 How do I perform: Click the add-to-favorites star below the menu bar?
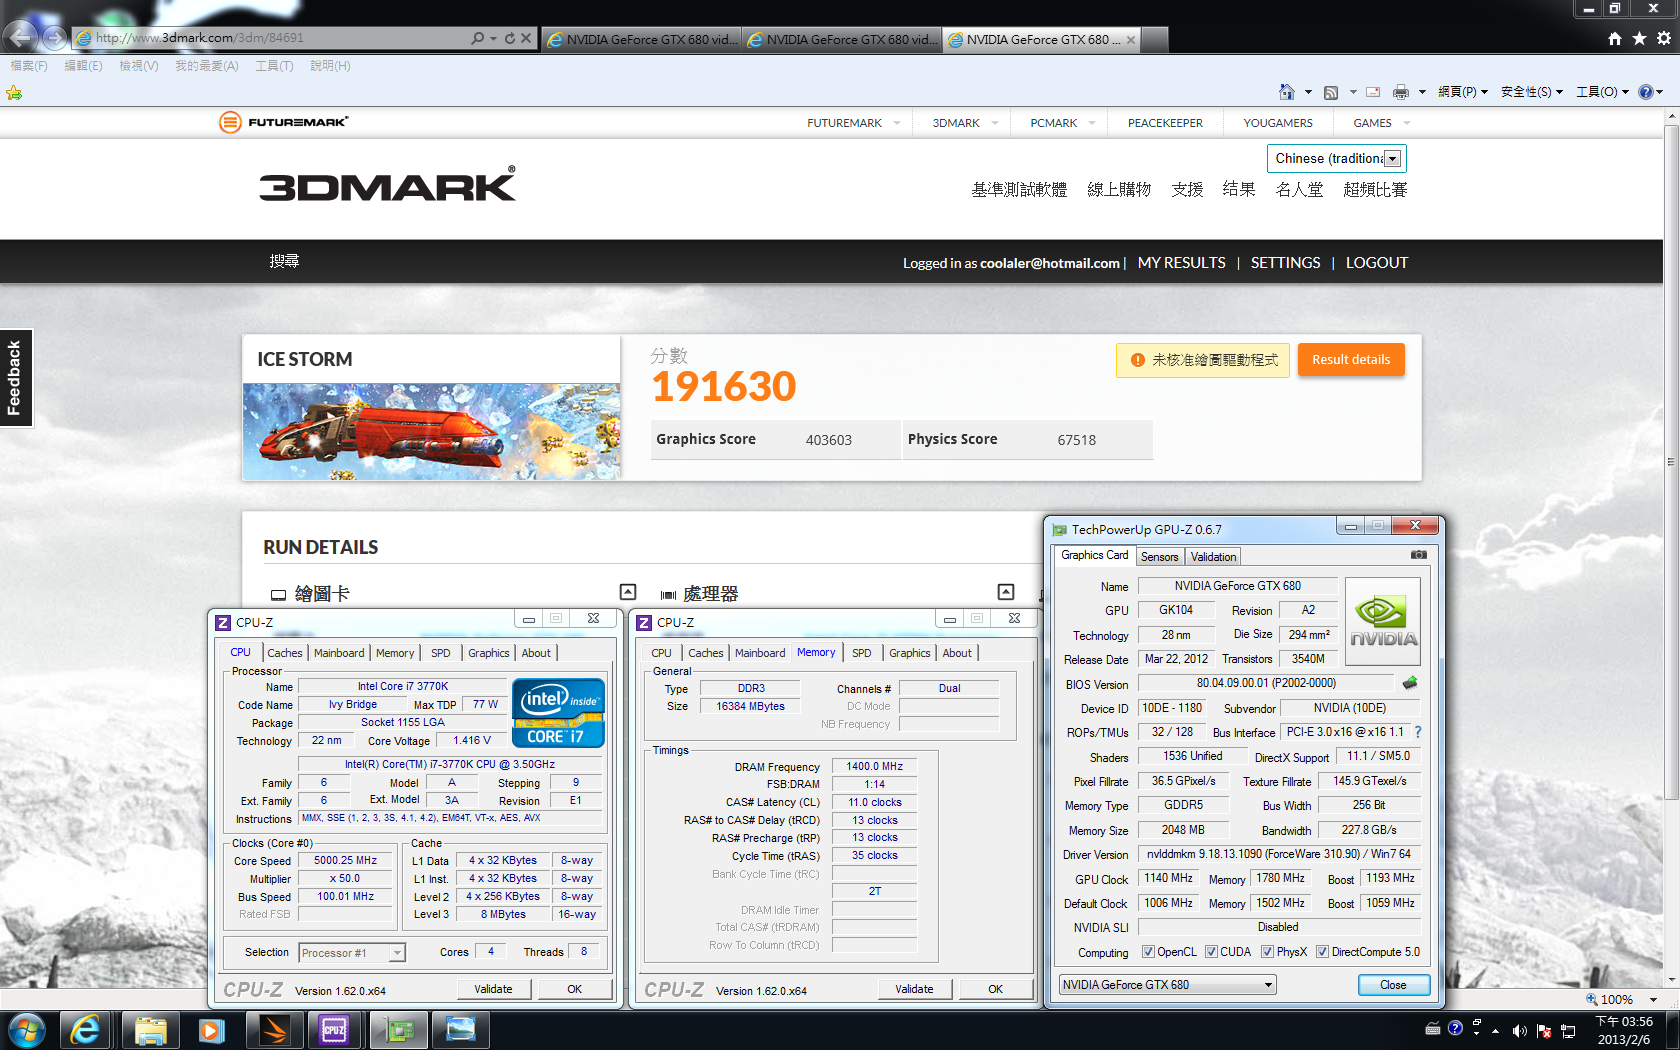[x=14, y=93]
